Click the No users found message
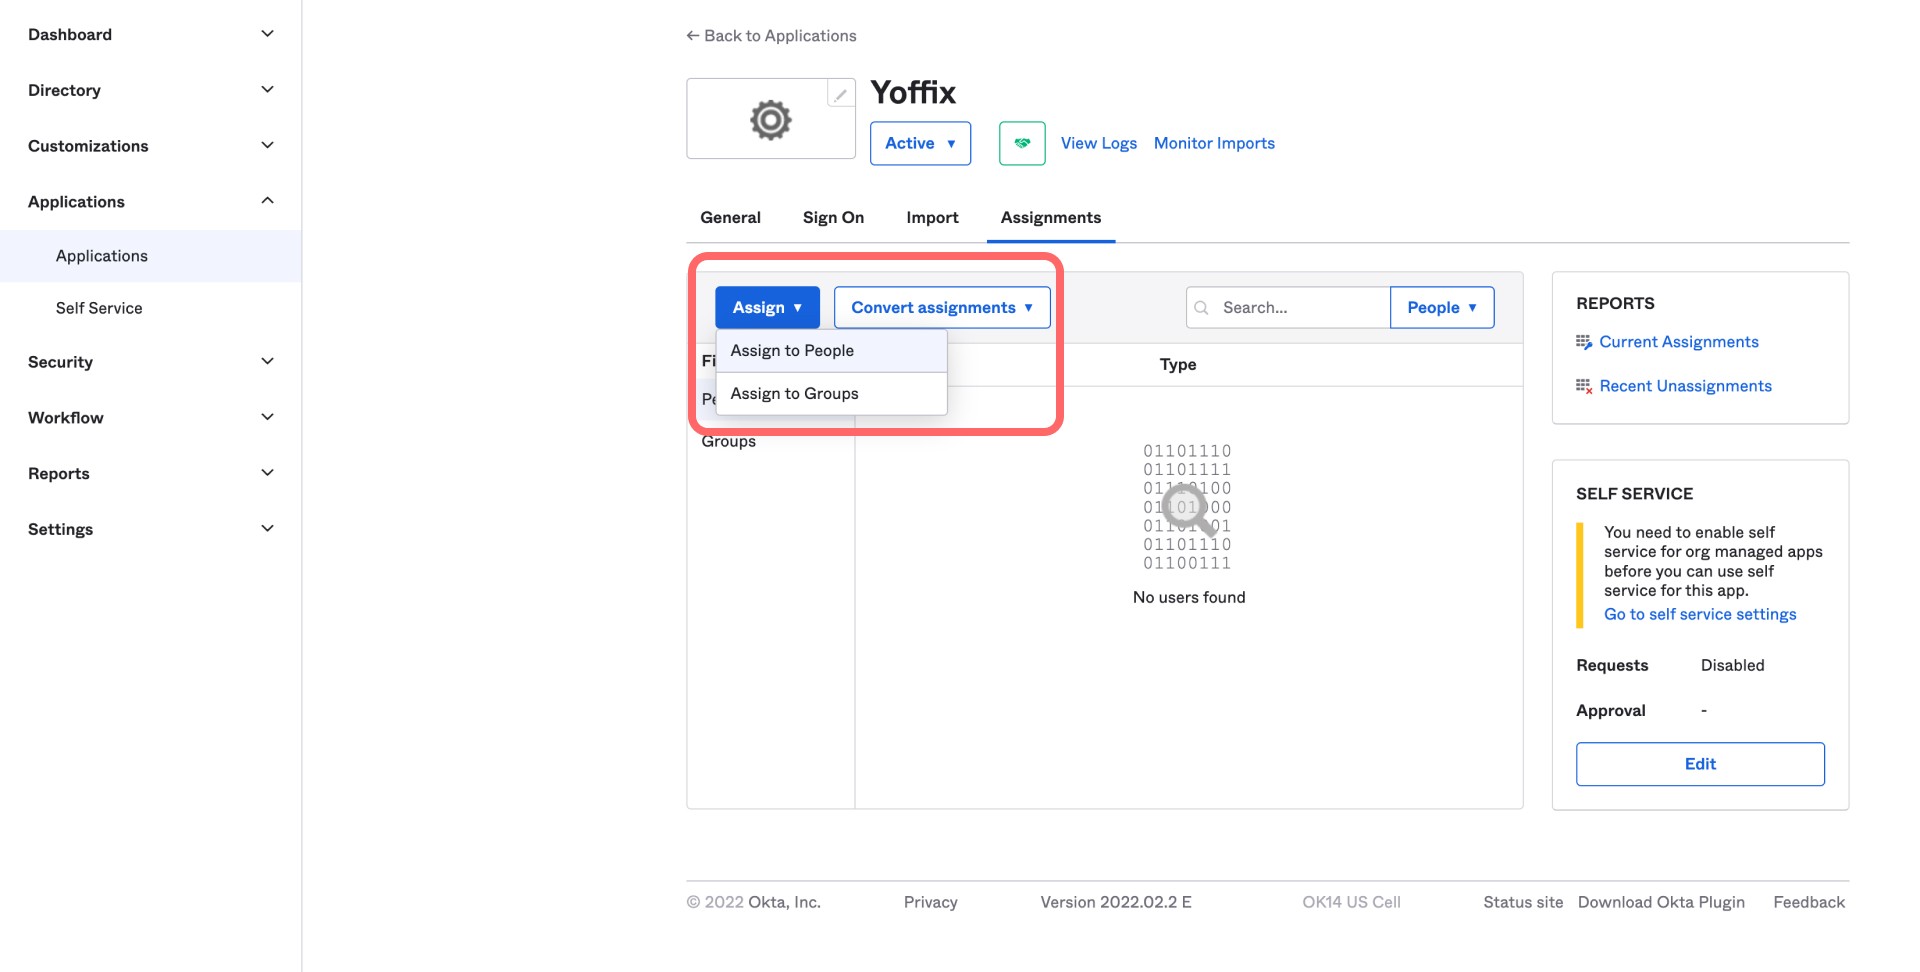 pos(1189,597)
